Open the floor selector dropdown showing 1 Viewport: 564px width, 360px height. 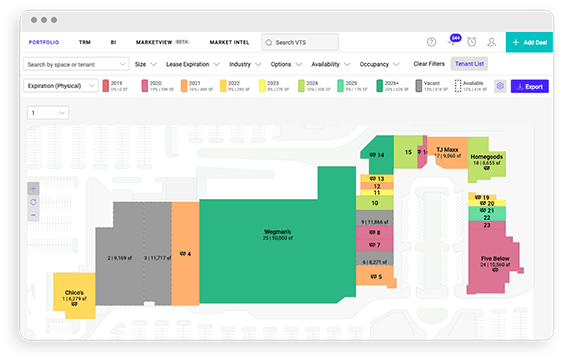(x=48, y=113)
